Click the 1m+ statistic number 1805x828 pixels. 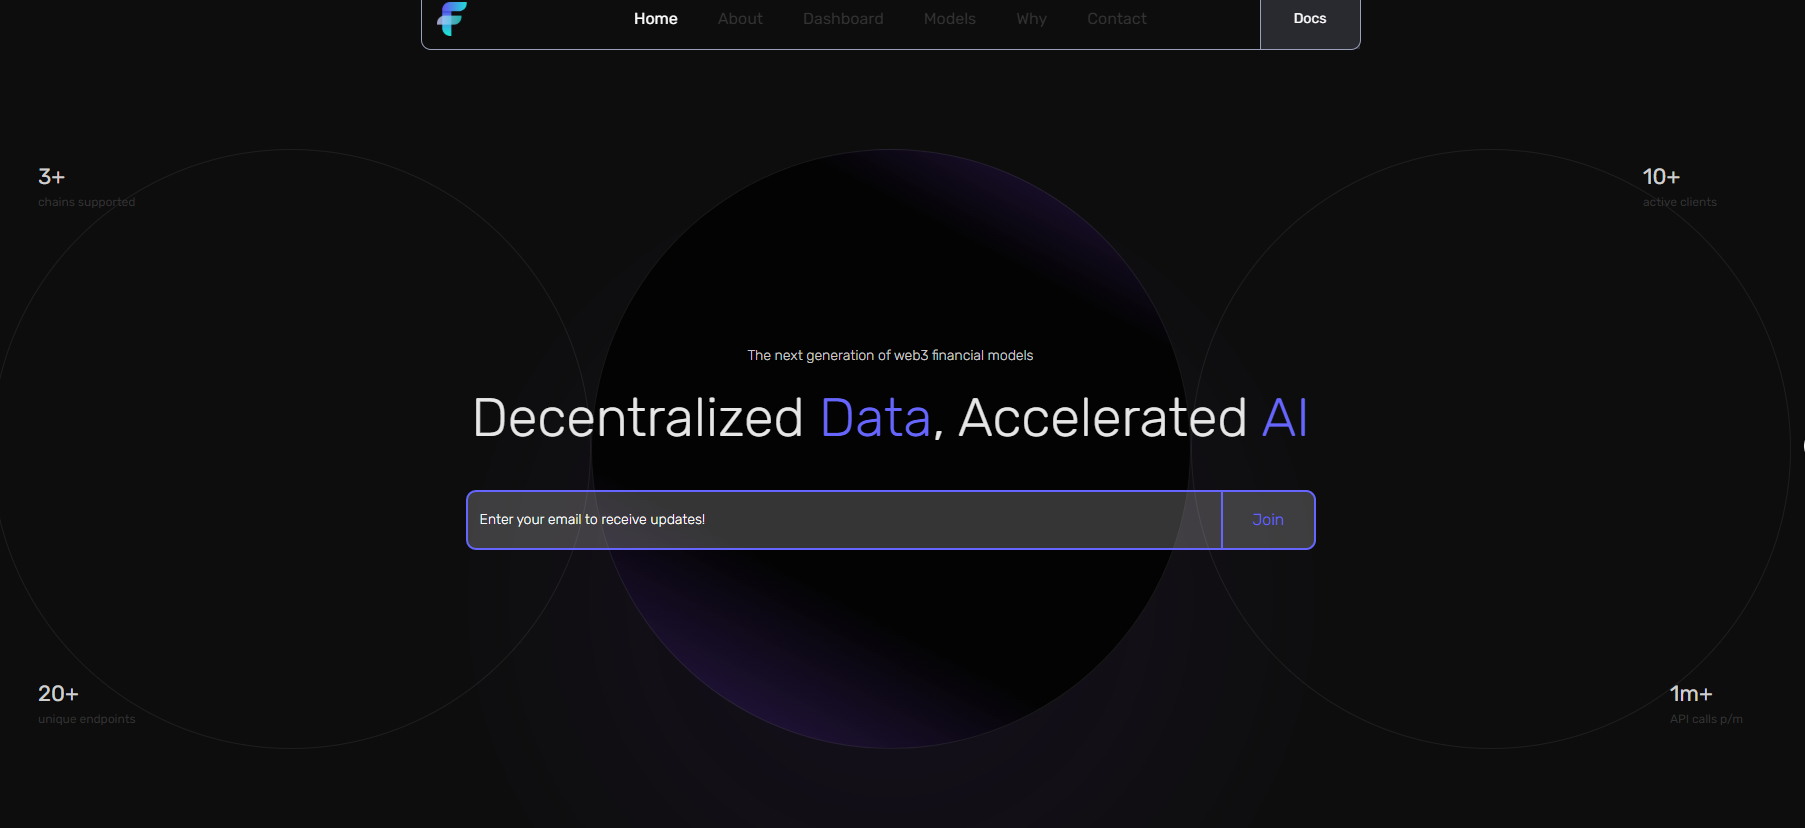(x=1690, y=694)
